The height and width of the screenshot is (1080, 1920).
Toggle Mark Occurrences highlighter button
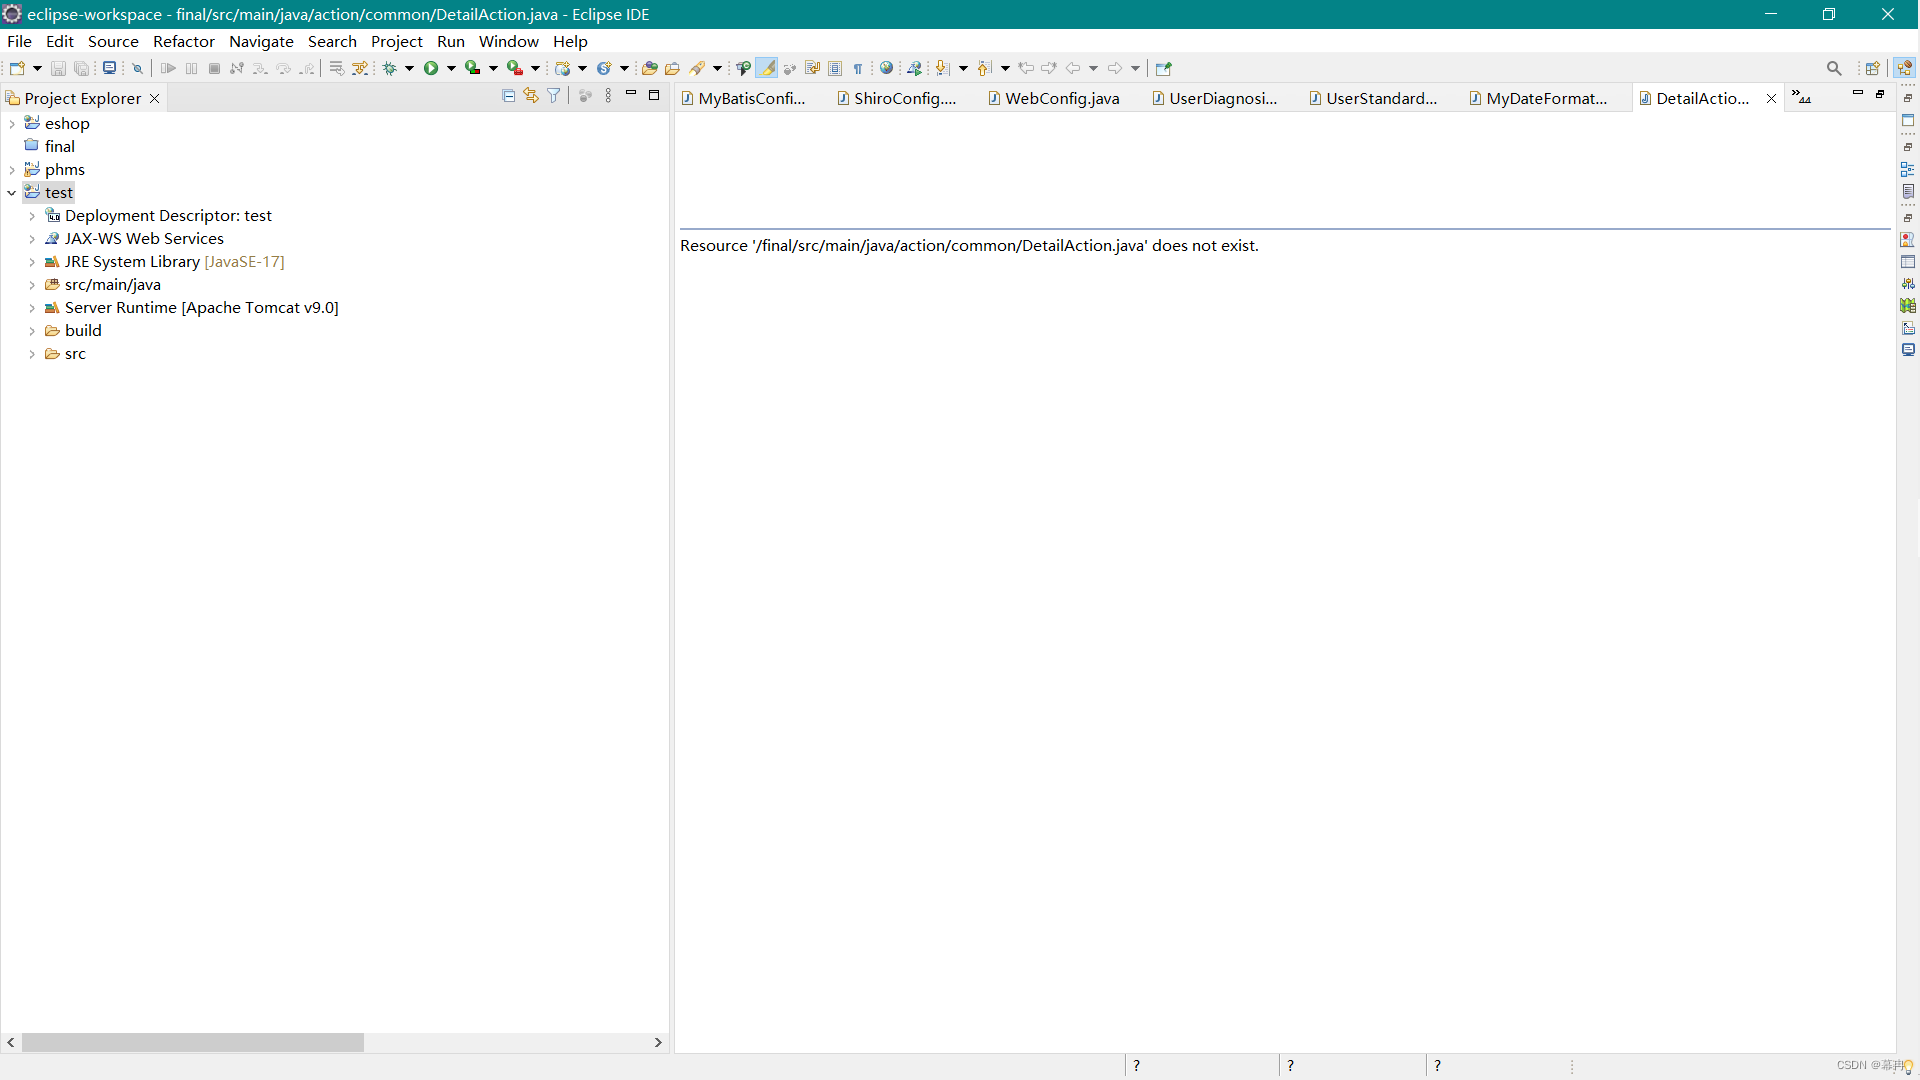point(767,68)
